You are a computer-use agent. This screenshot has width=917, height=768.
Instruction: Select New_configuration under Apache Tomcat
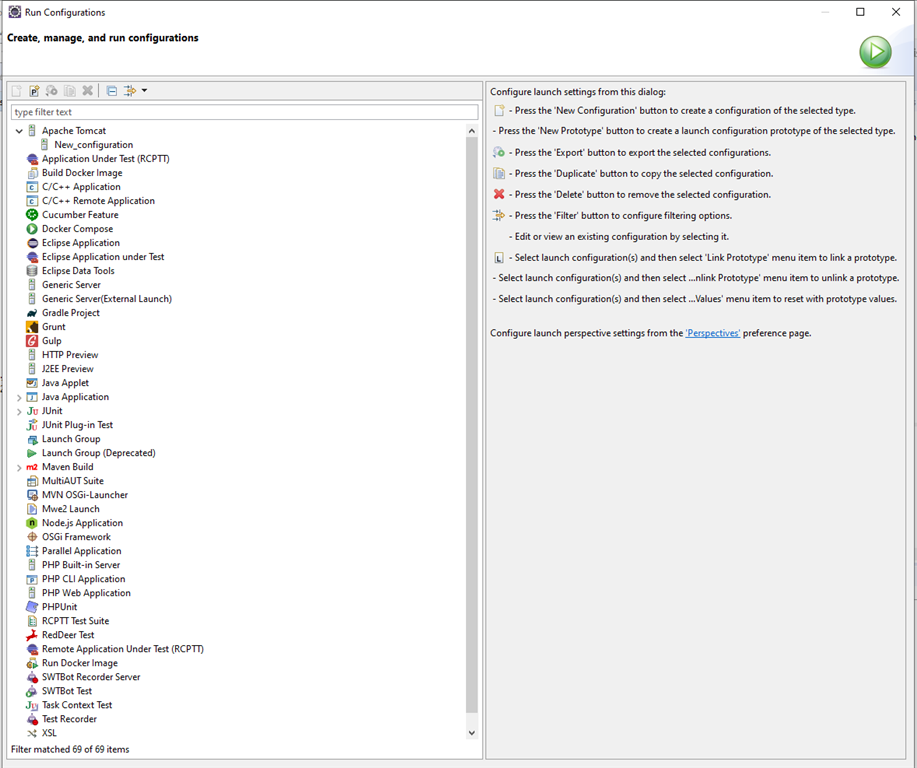pos(94,145)
